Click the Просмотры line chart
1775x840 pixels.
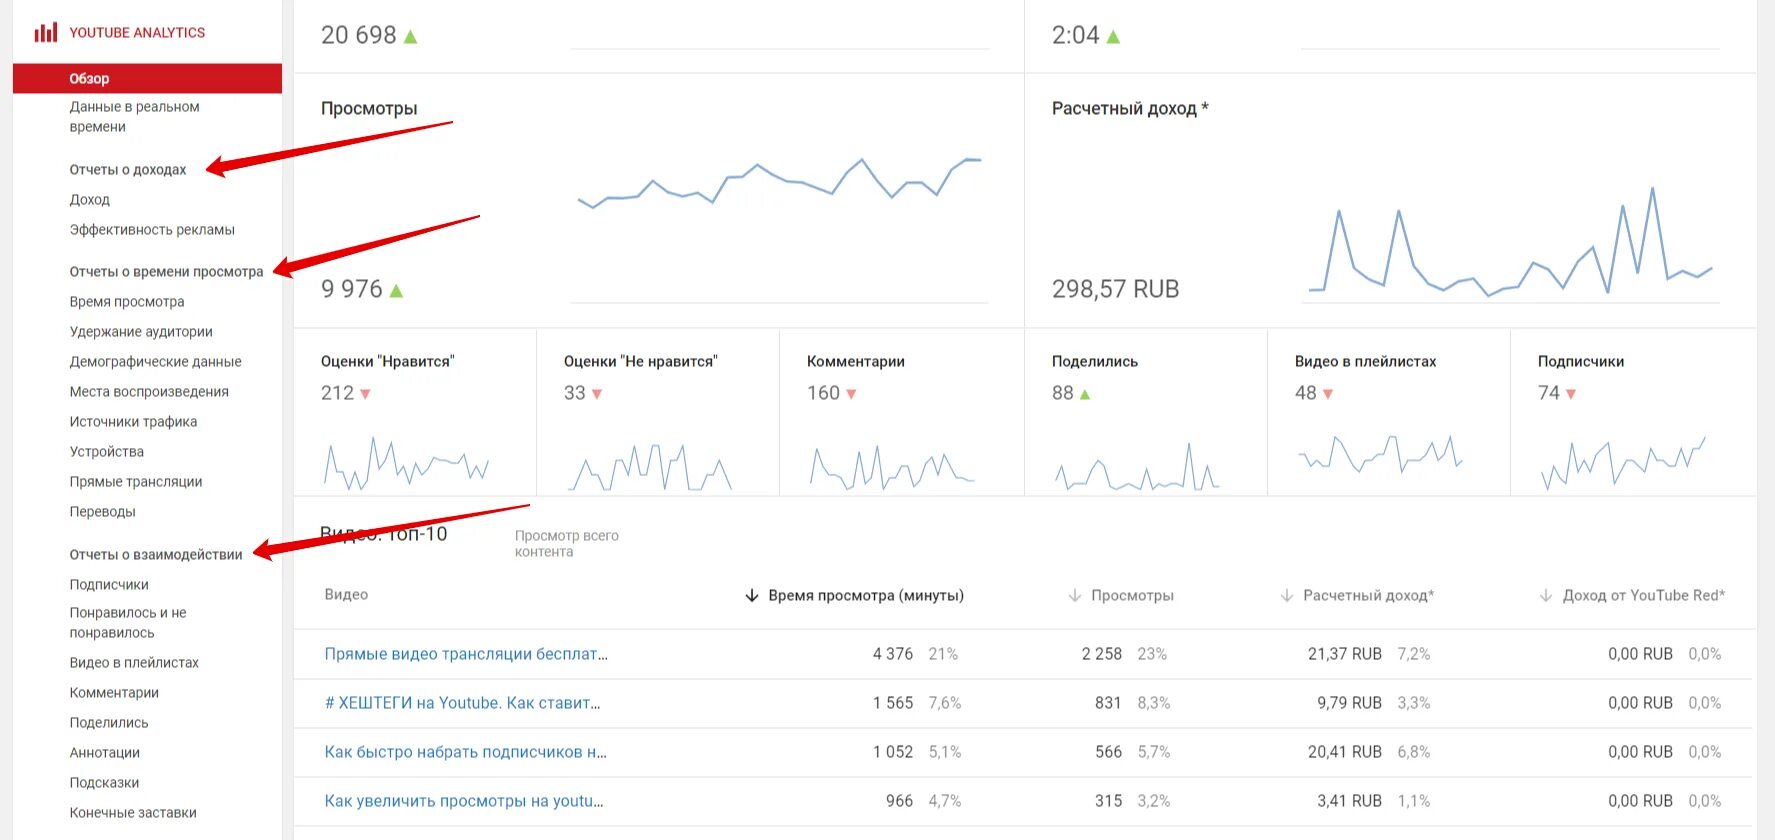[x=779, y=182]
